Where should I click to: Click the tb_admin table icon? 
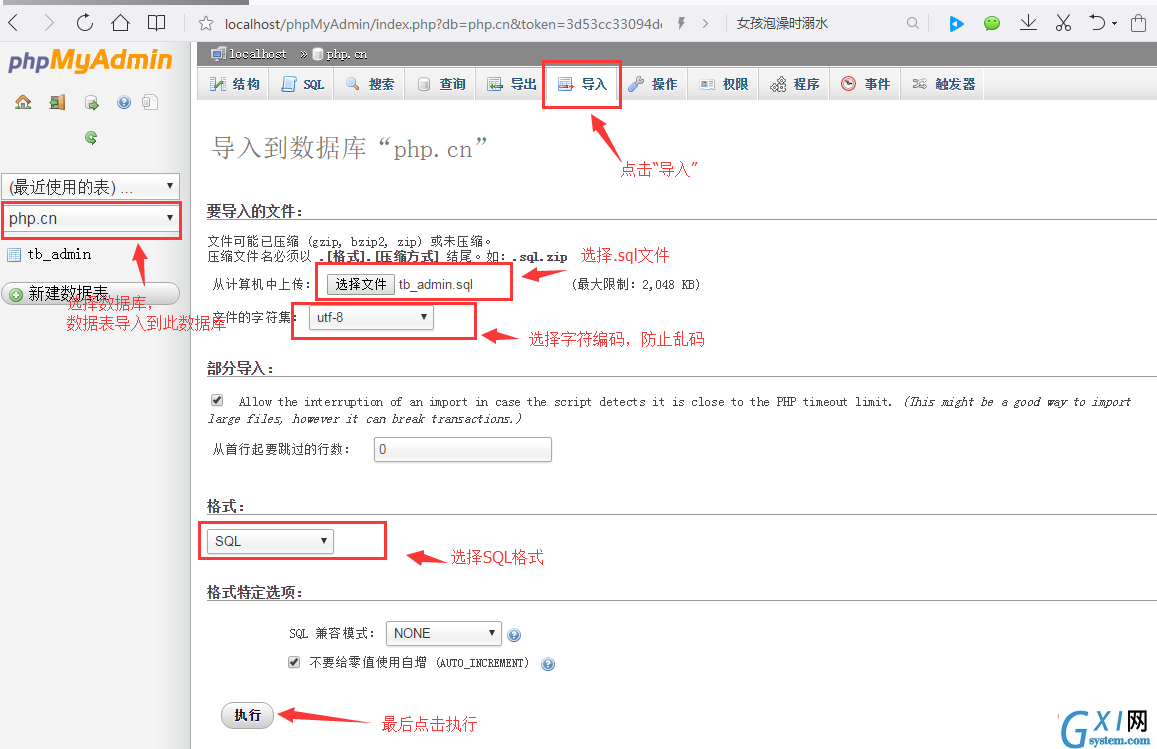pos(13,255)
